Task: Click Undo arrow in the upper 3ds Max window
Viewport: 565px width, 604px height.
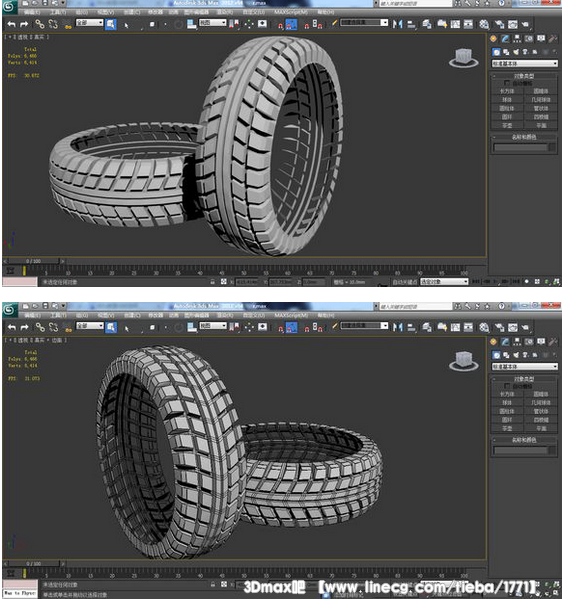Action: point(12,24)
